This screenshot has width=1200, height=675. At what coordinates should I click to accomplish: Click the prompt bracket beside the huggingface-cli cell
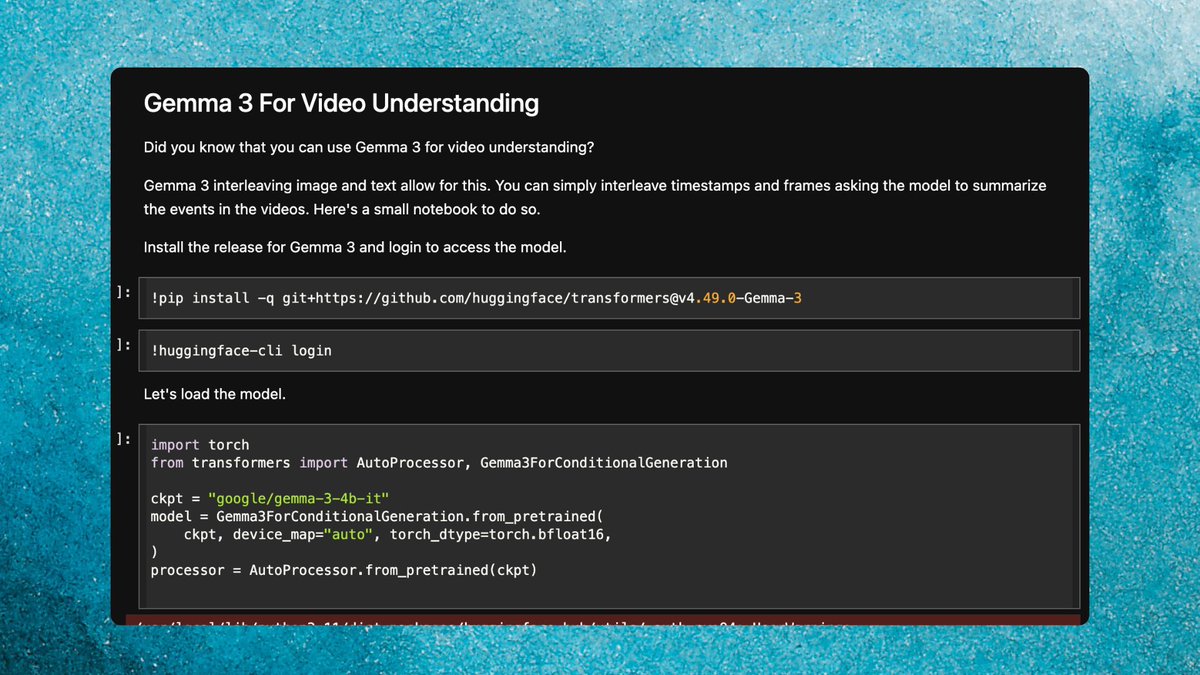point(123,345)
